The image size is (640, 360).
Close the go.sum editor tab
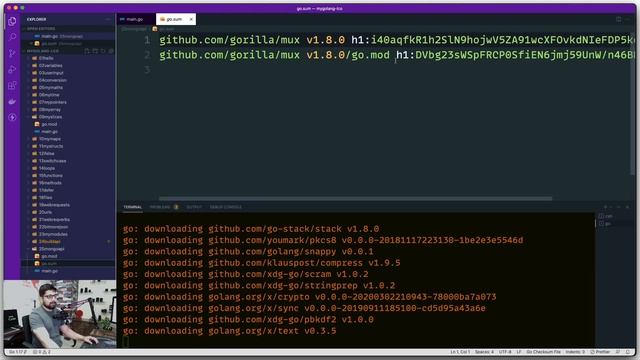coord(191,19)
